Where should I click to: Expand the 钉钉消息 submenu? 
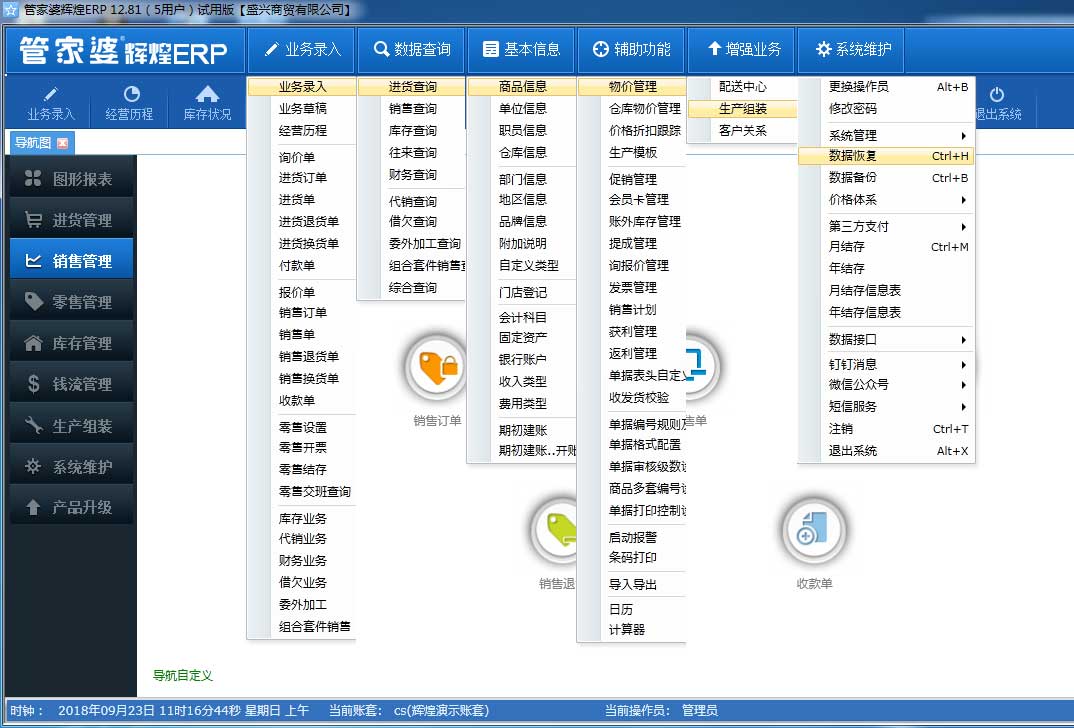[x=886, y=364]
